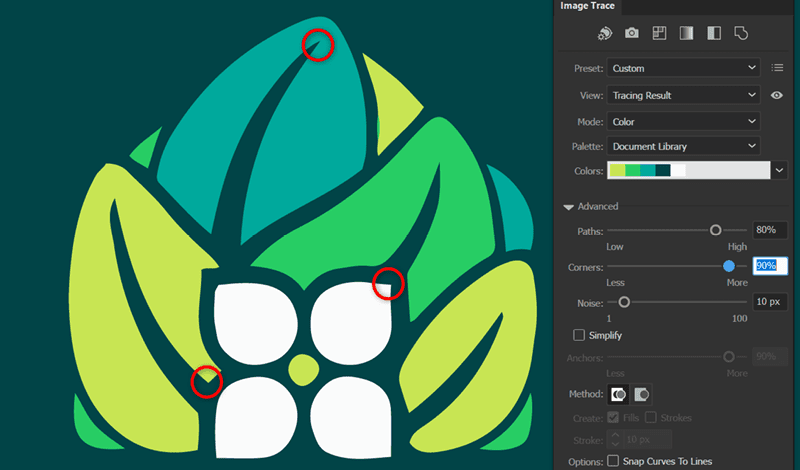The width and height of the screenshot is (800, 470).
Task: Select the Low Color preset icon
Action: 659,33
